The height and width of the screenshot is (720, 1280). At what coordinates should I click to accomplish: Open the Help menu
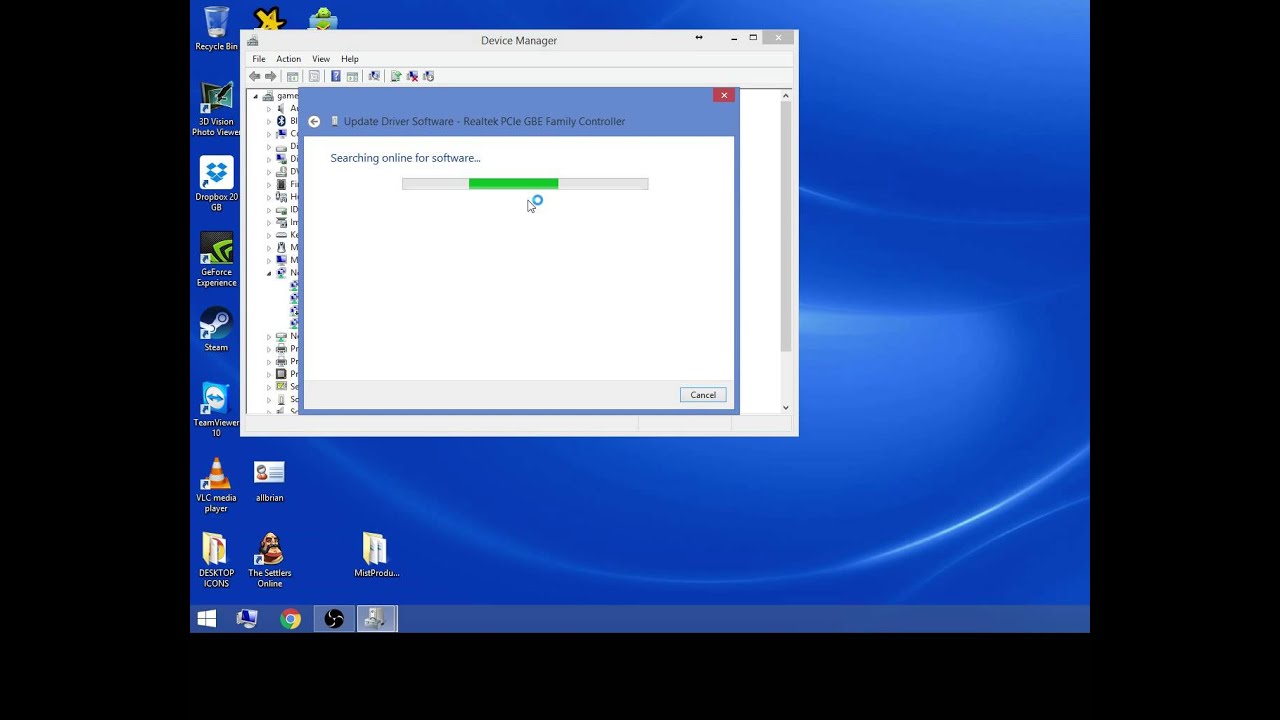tap(350, 59)
